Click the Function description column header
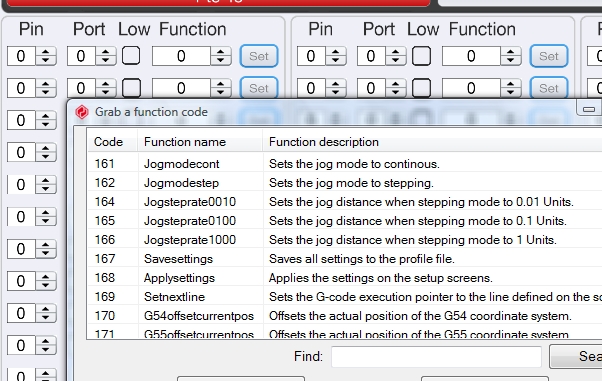 click(x=432, y=142)
